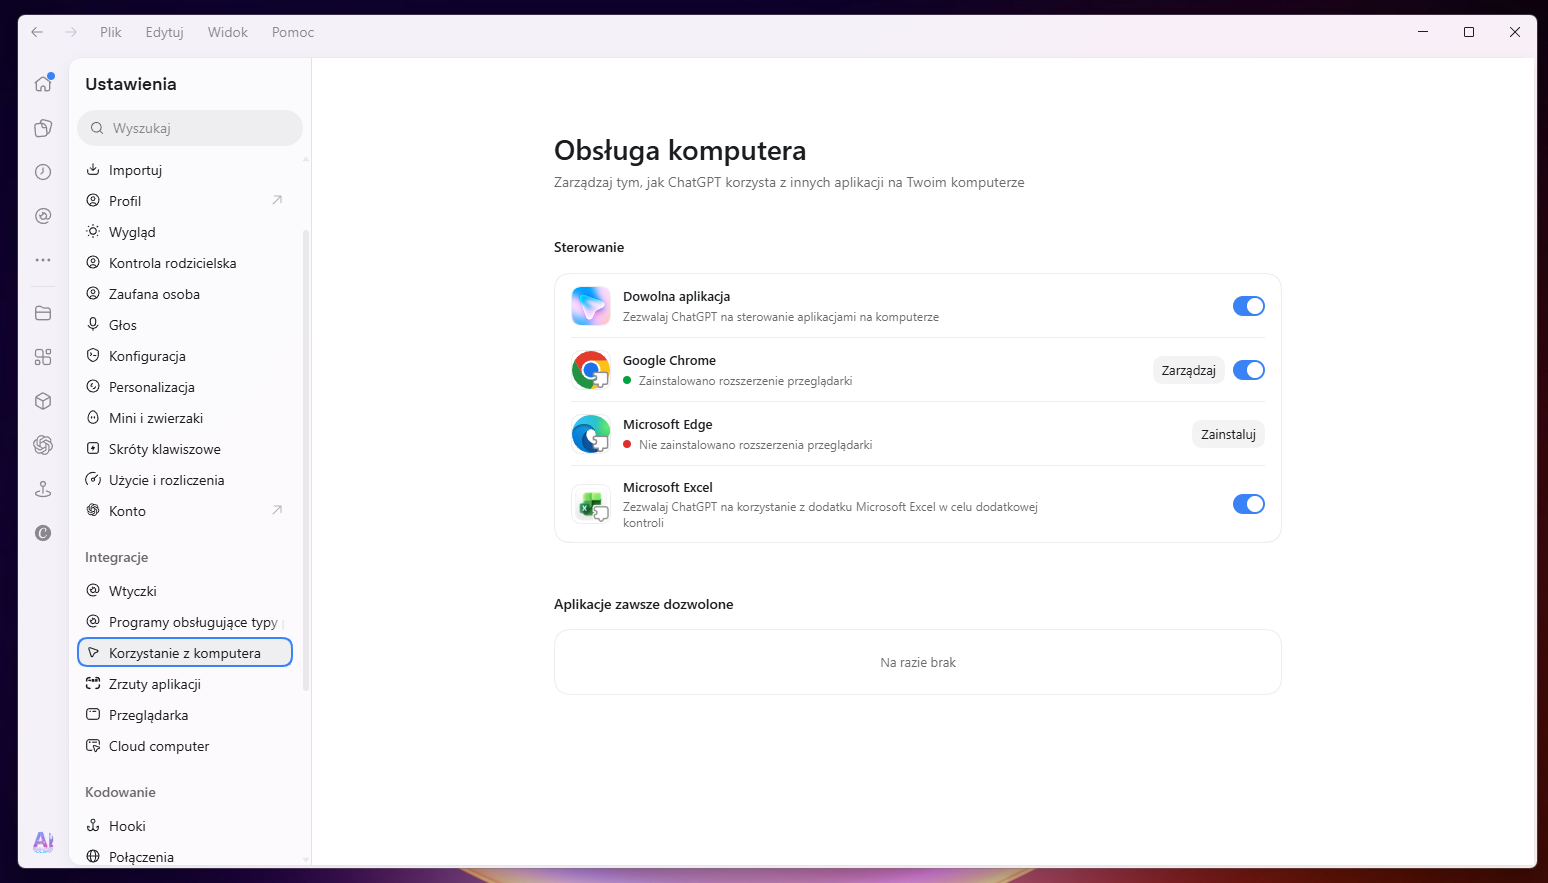Select Zrzuty aplikacji in sidebar
The image size is (1548, 883).
point(185,684)
